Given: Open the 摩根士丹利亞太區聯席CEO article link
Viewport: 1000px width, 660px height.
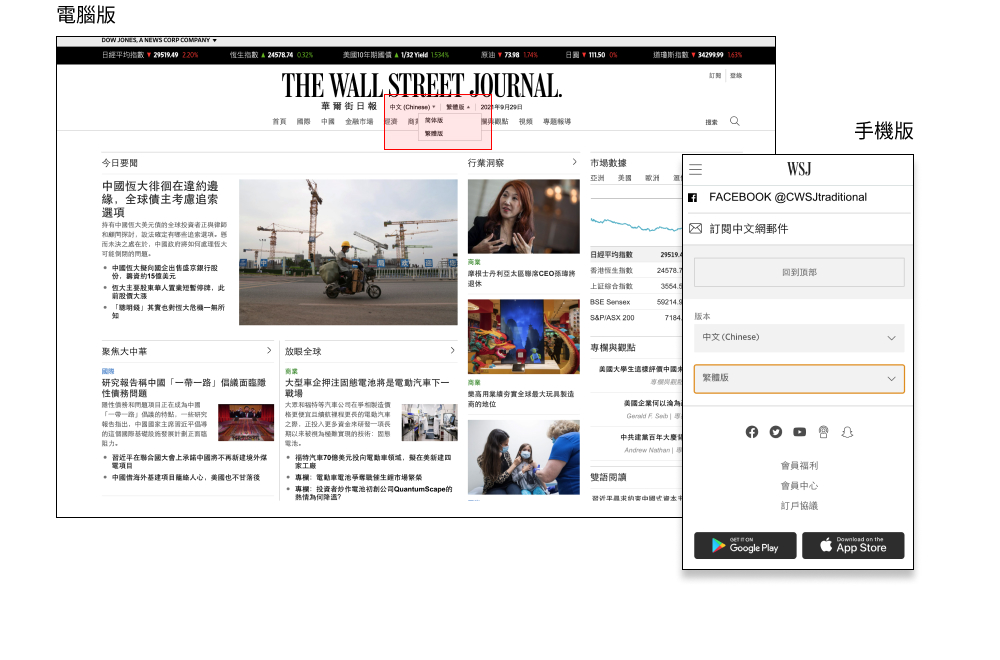Looking at the screenshot, I should click(x=522, y=279).
